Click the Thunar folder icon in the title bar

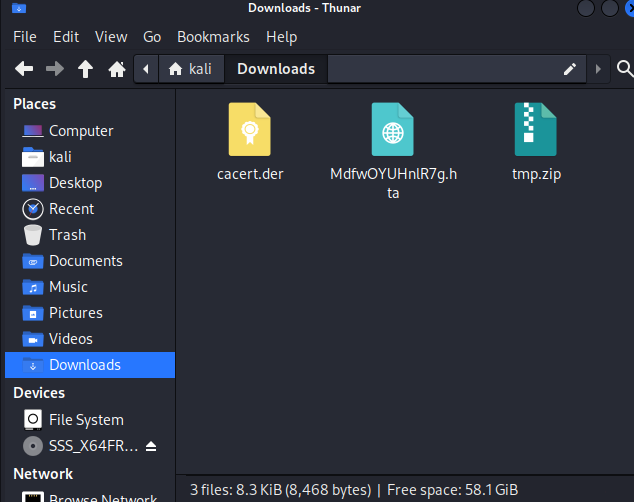click(x=19, y=8)
